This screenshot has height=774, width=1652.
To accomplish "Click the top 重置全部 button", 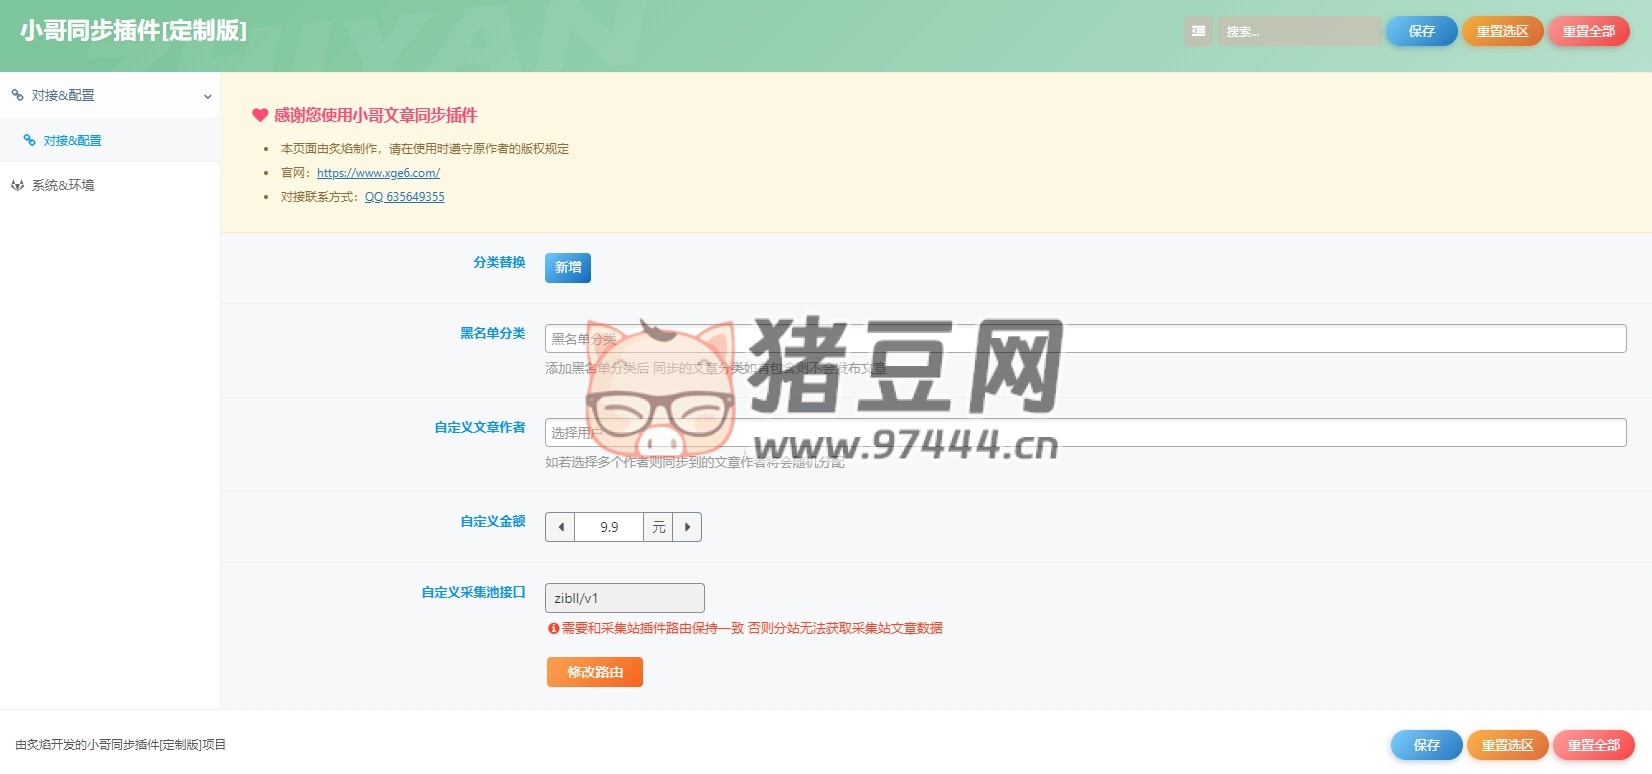I will 1588,31.
